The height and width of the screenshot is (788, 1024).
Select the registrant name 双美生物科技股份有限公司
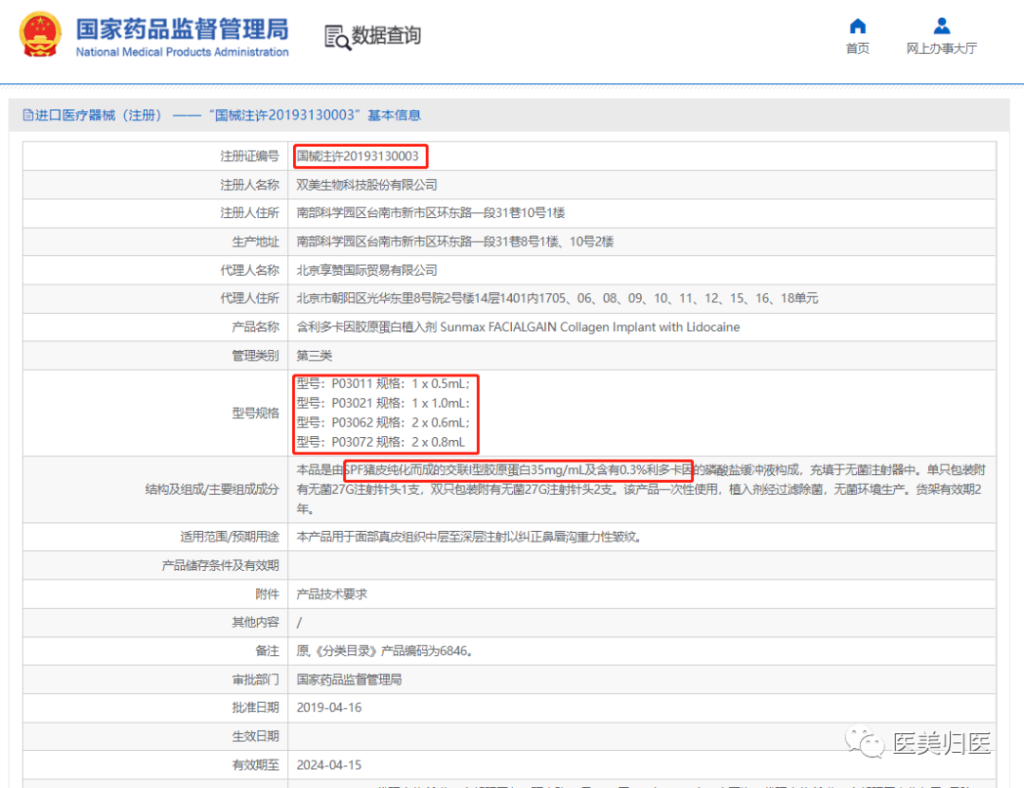point(366,185)
